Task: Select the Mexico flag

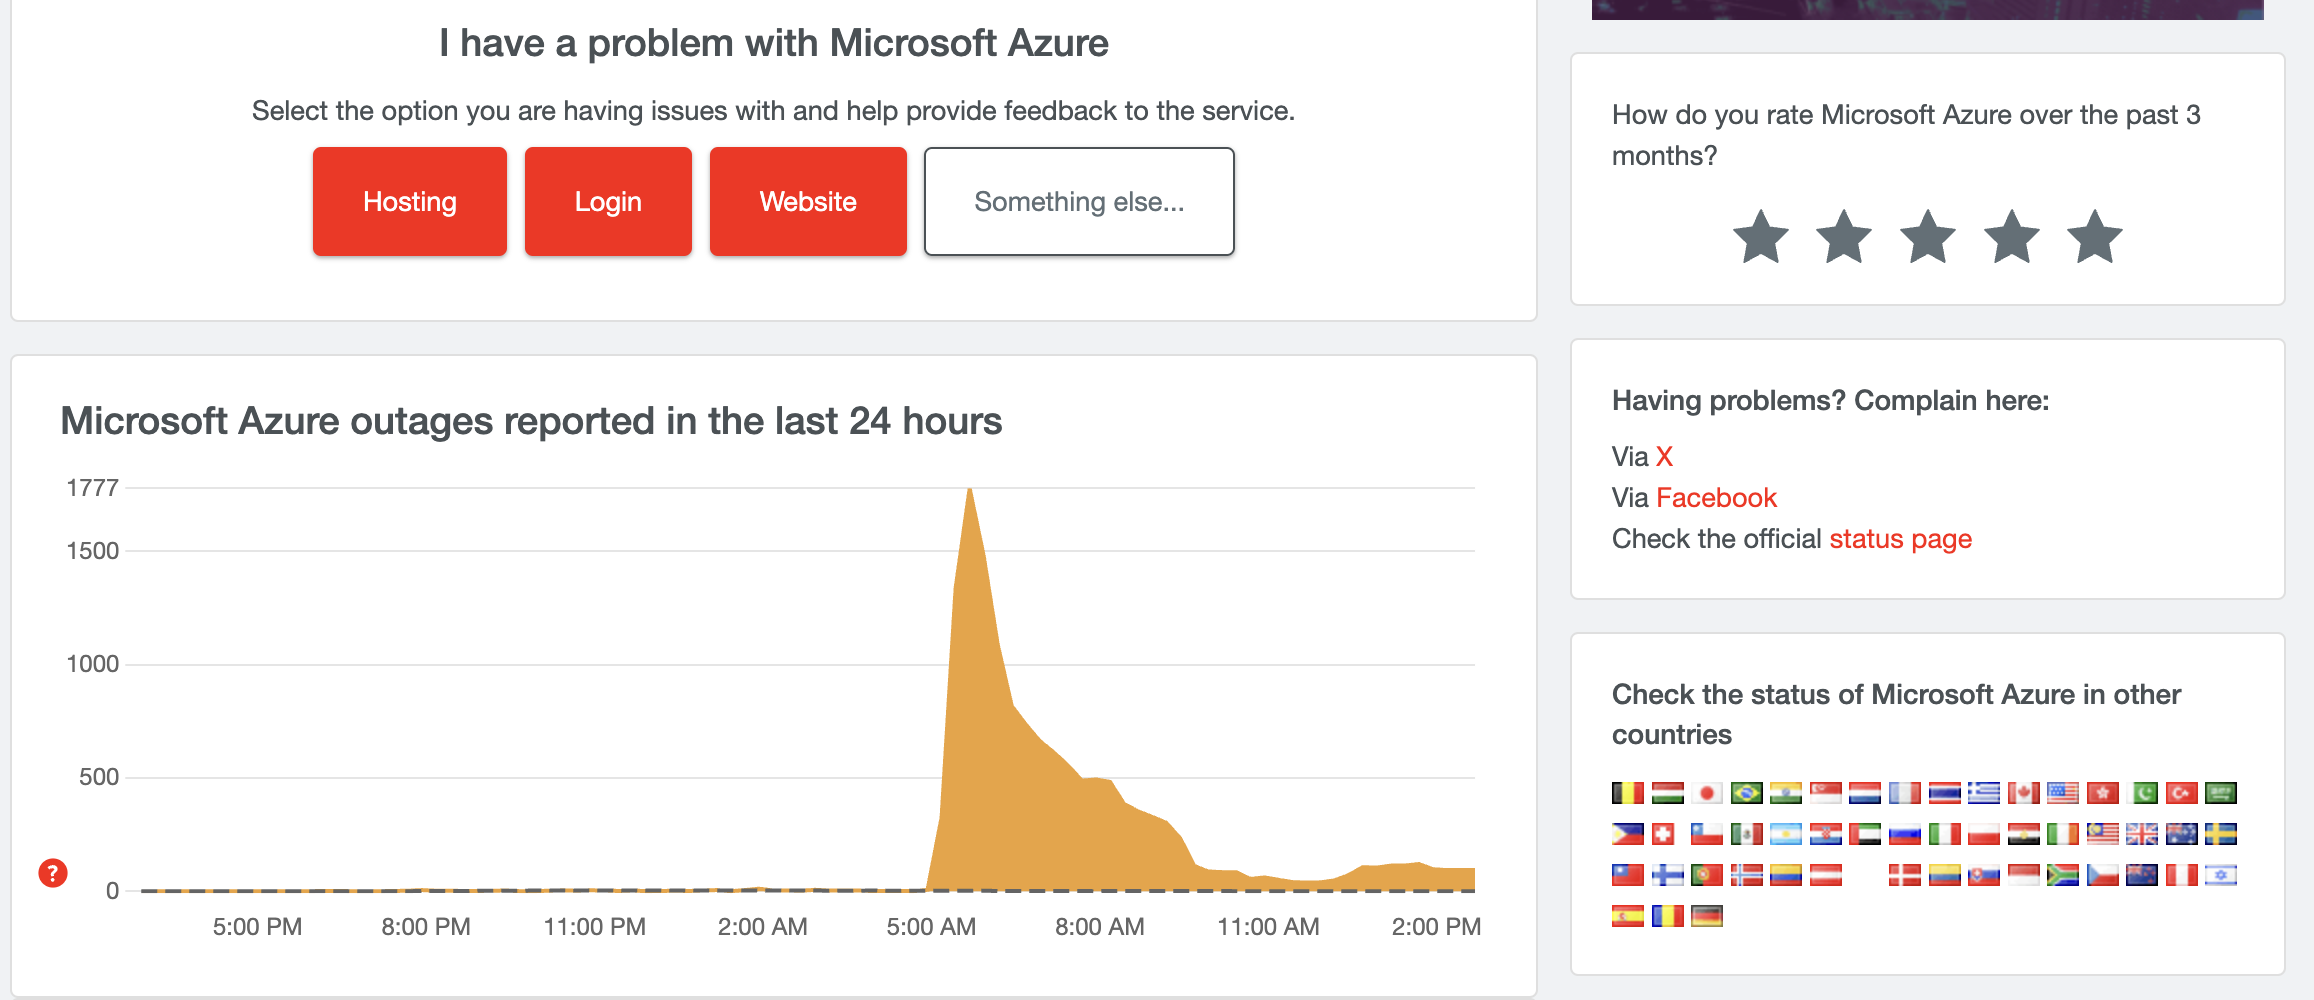Action: pos(1747,834)
